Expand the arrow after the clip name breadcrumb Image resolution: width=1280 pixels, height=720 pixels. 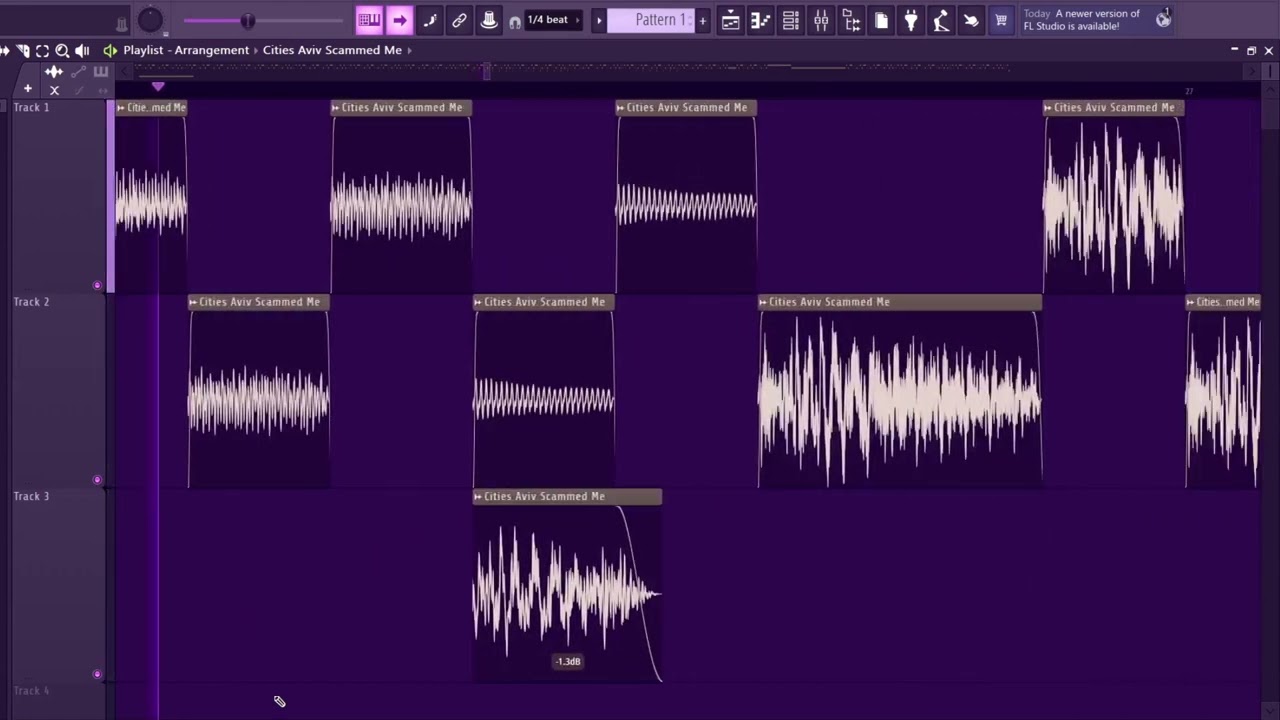coord(409,50)
